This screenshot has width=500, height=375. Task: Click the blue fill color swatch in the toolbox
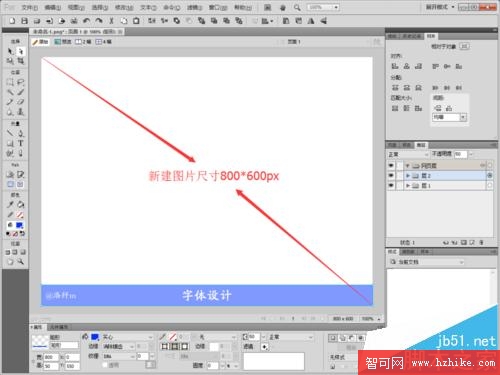[x=20, y=225]
